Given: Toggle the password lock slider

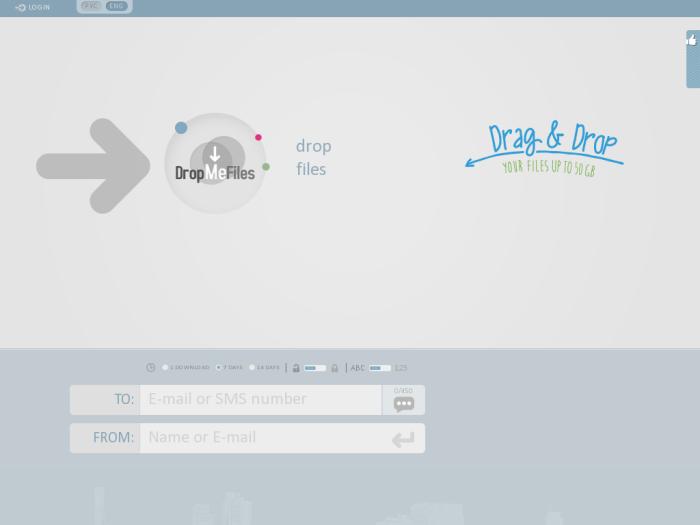Looking at the screenshot, I should [315, 368].
